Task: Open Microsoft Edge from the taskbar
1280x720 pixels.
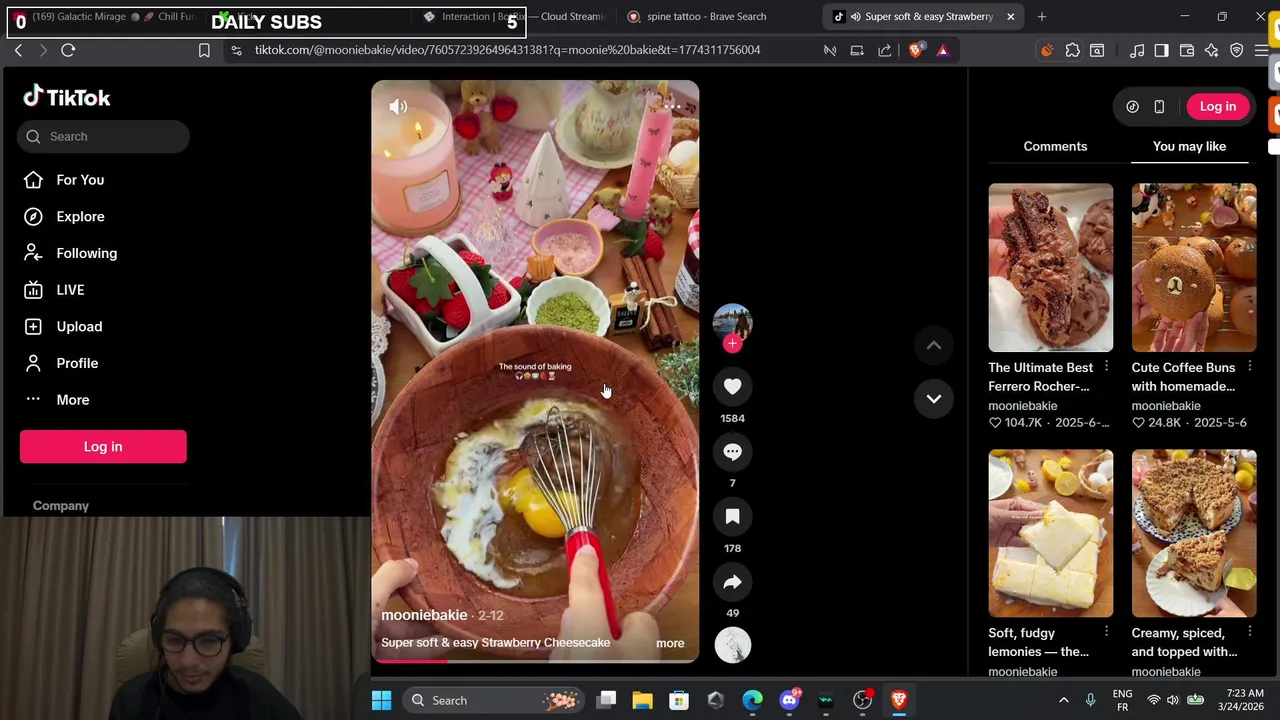Action: [752, 700]
